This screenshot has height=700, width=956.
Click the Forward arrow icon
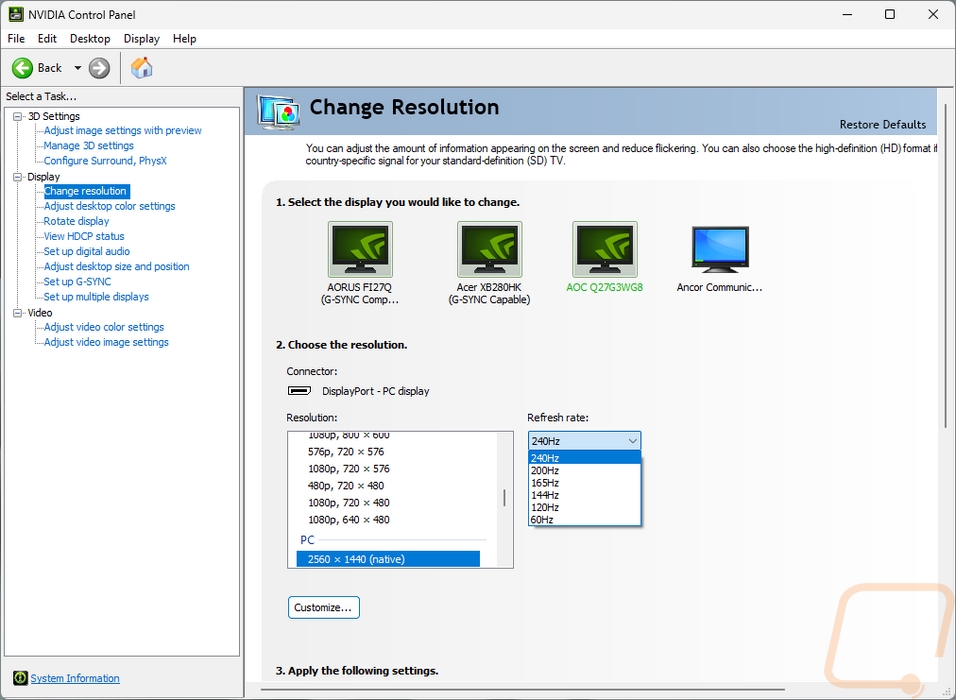click(x=99, y=68)
